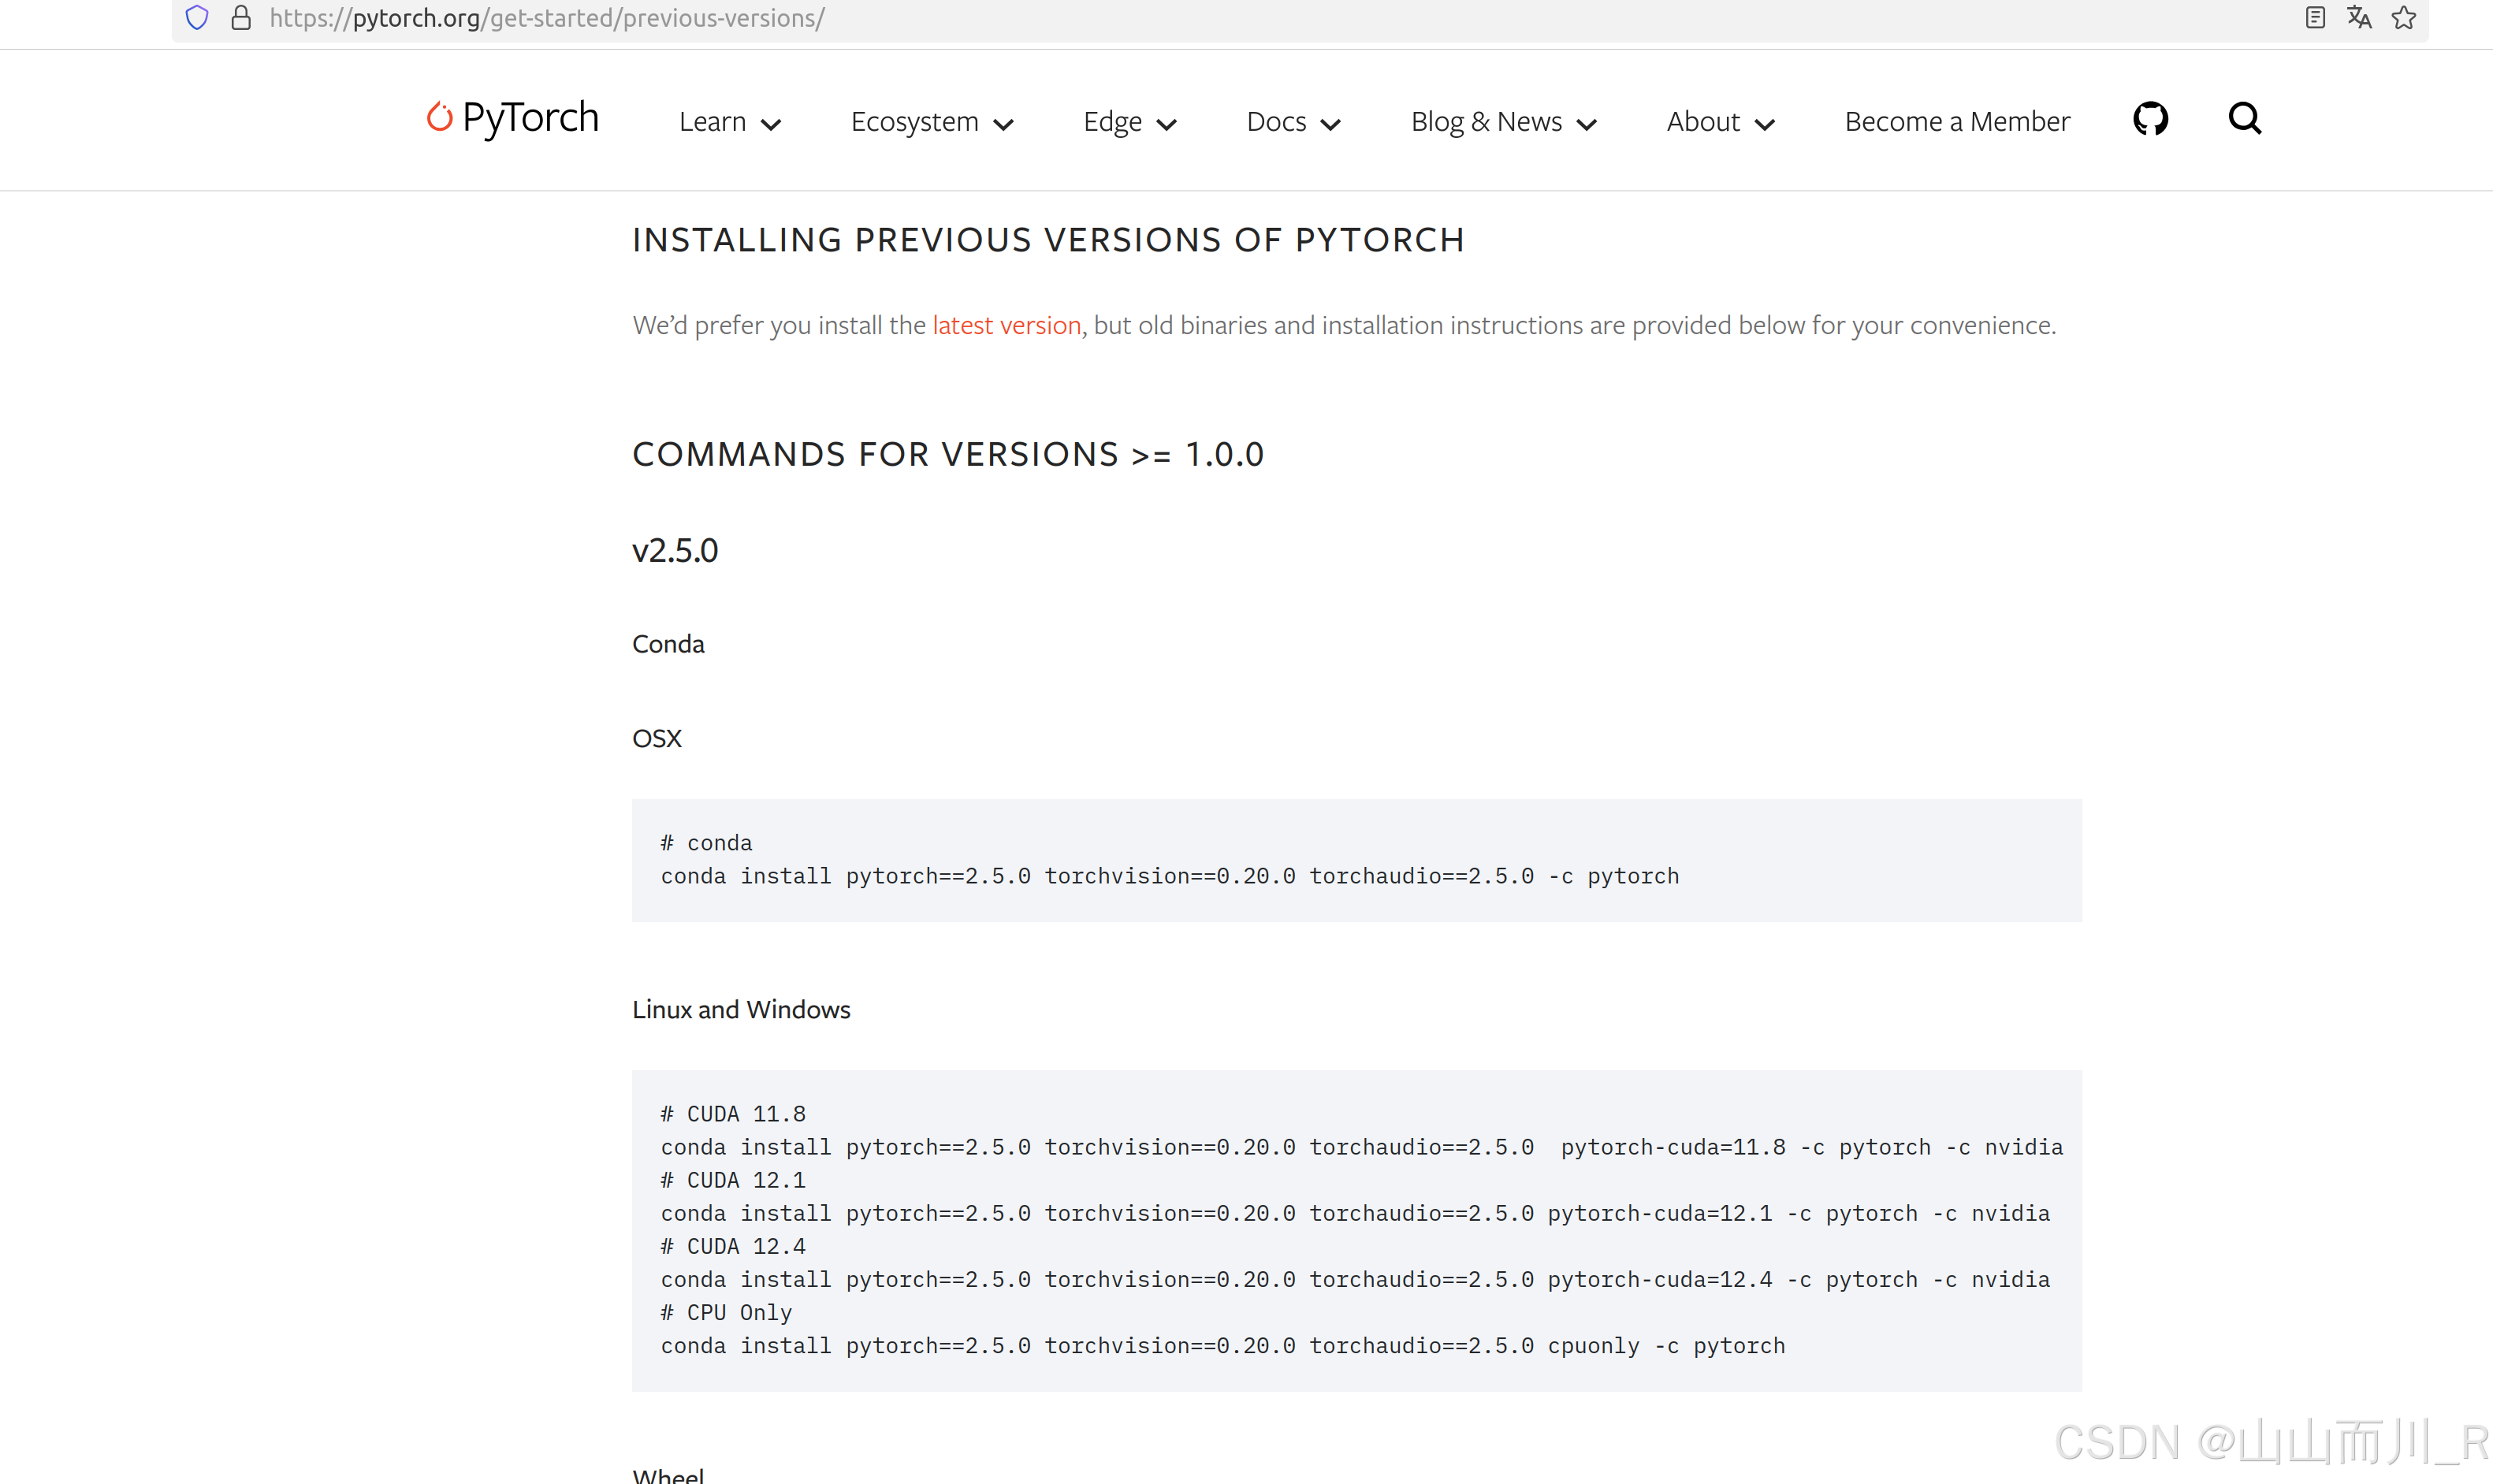
Task: Click the cpuonly conda install command
Action: pyautogui.click(x=1223, y=1346)
